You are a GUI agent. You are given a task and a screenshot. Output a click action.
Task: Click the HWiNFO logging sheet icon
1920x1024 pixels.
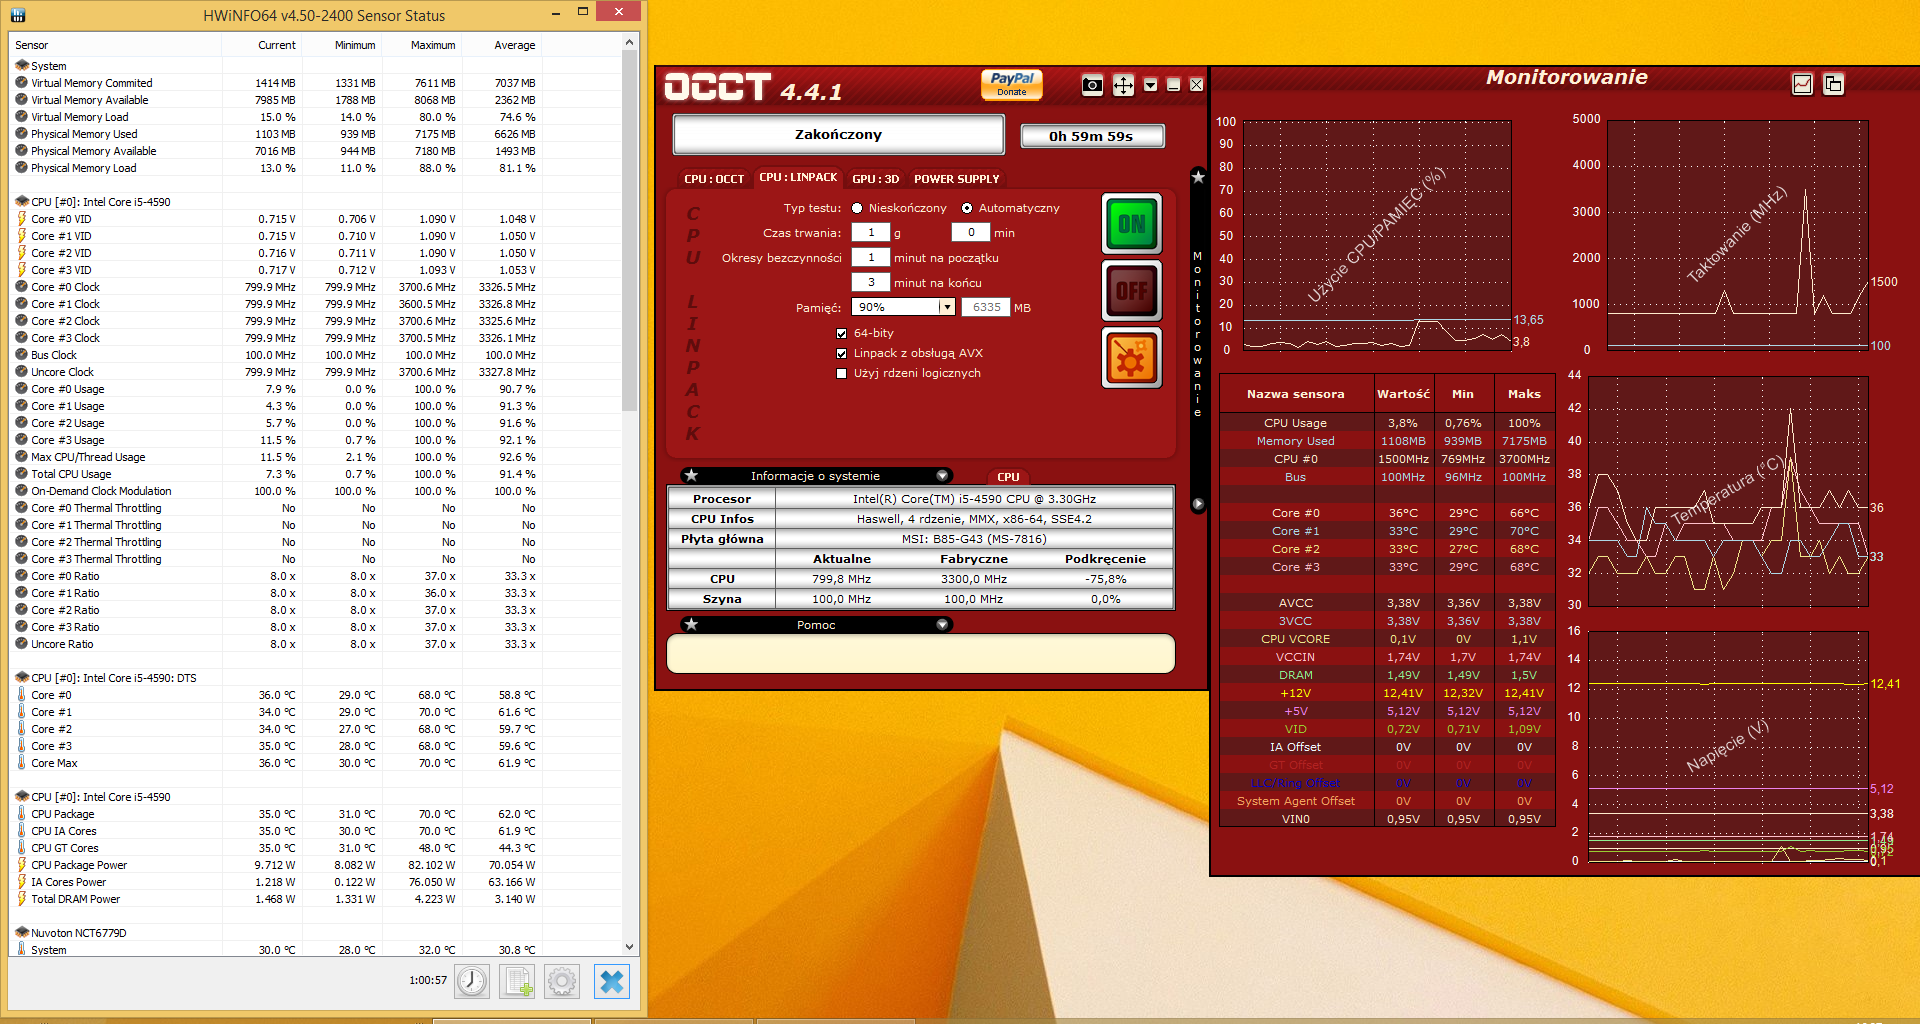[517, 982]
